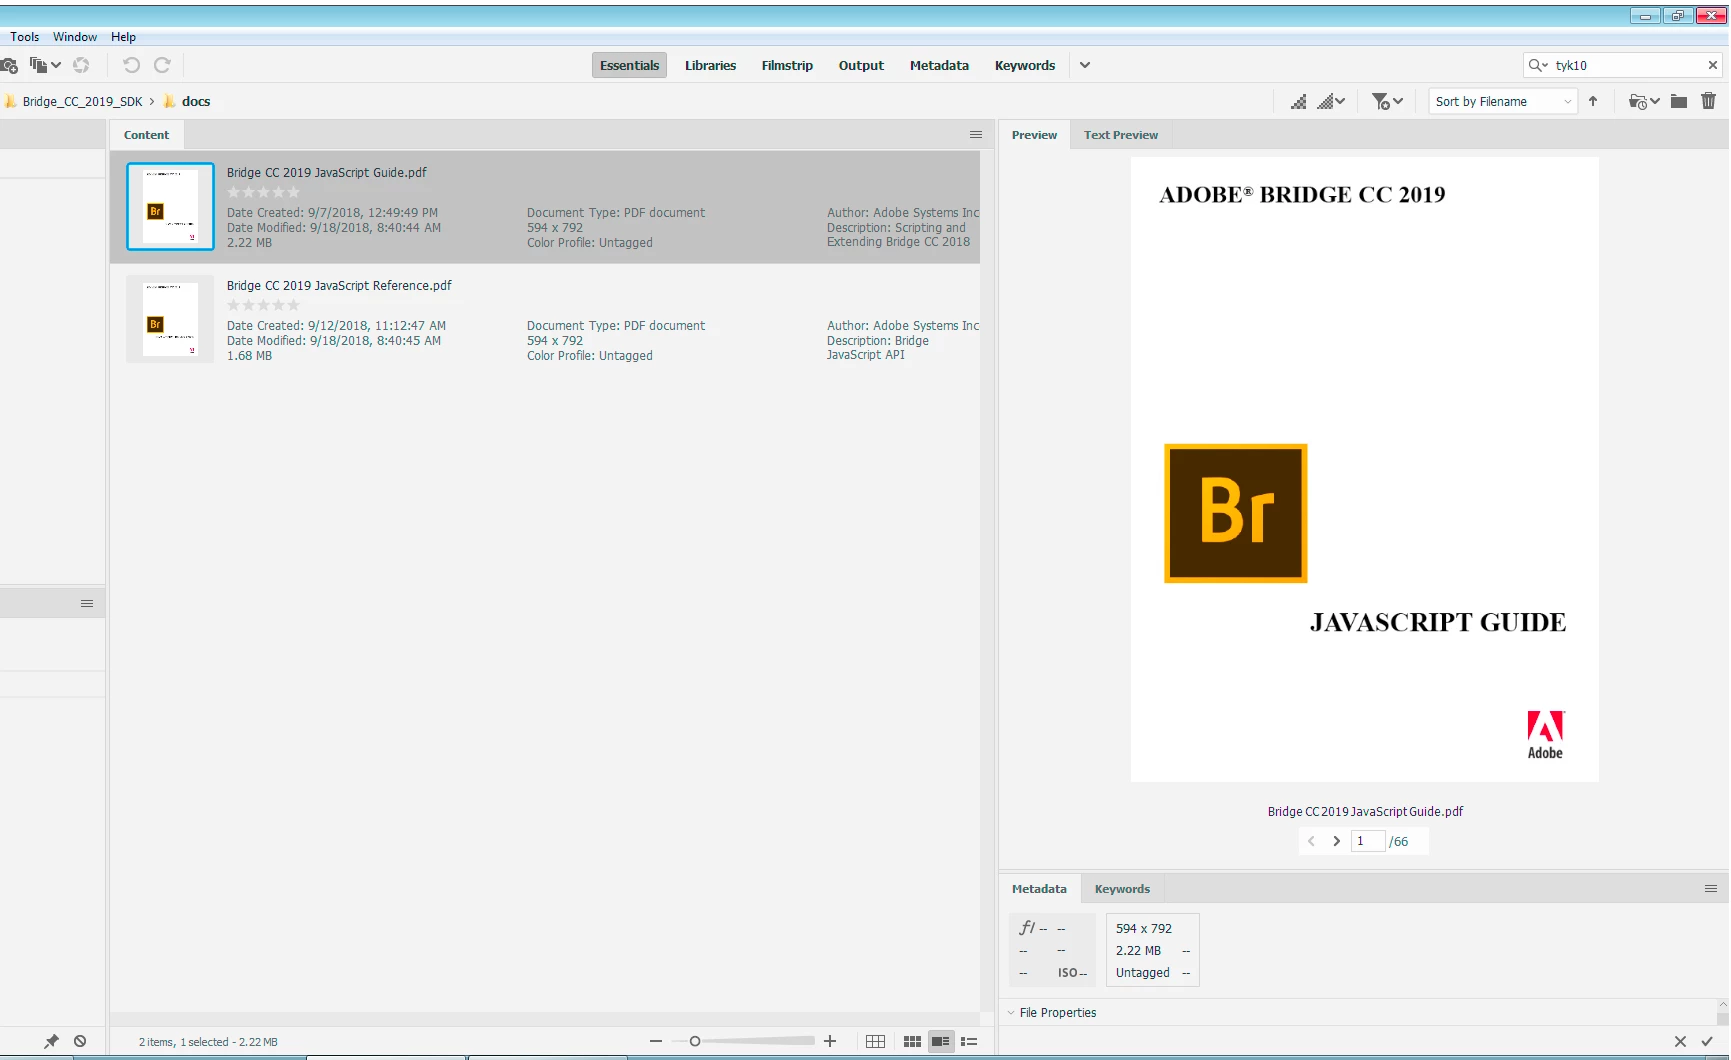
Task: Apply metadata changes with the checkmark icon
Action: [1707, 1042]
